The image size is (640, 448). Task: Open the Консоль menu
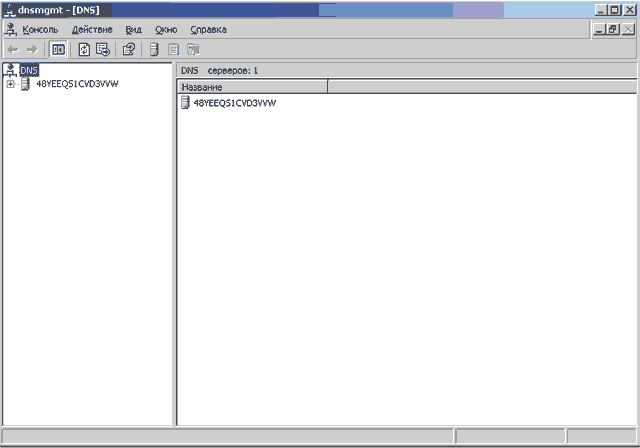pyautogui.click(x=40, y=30)
